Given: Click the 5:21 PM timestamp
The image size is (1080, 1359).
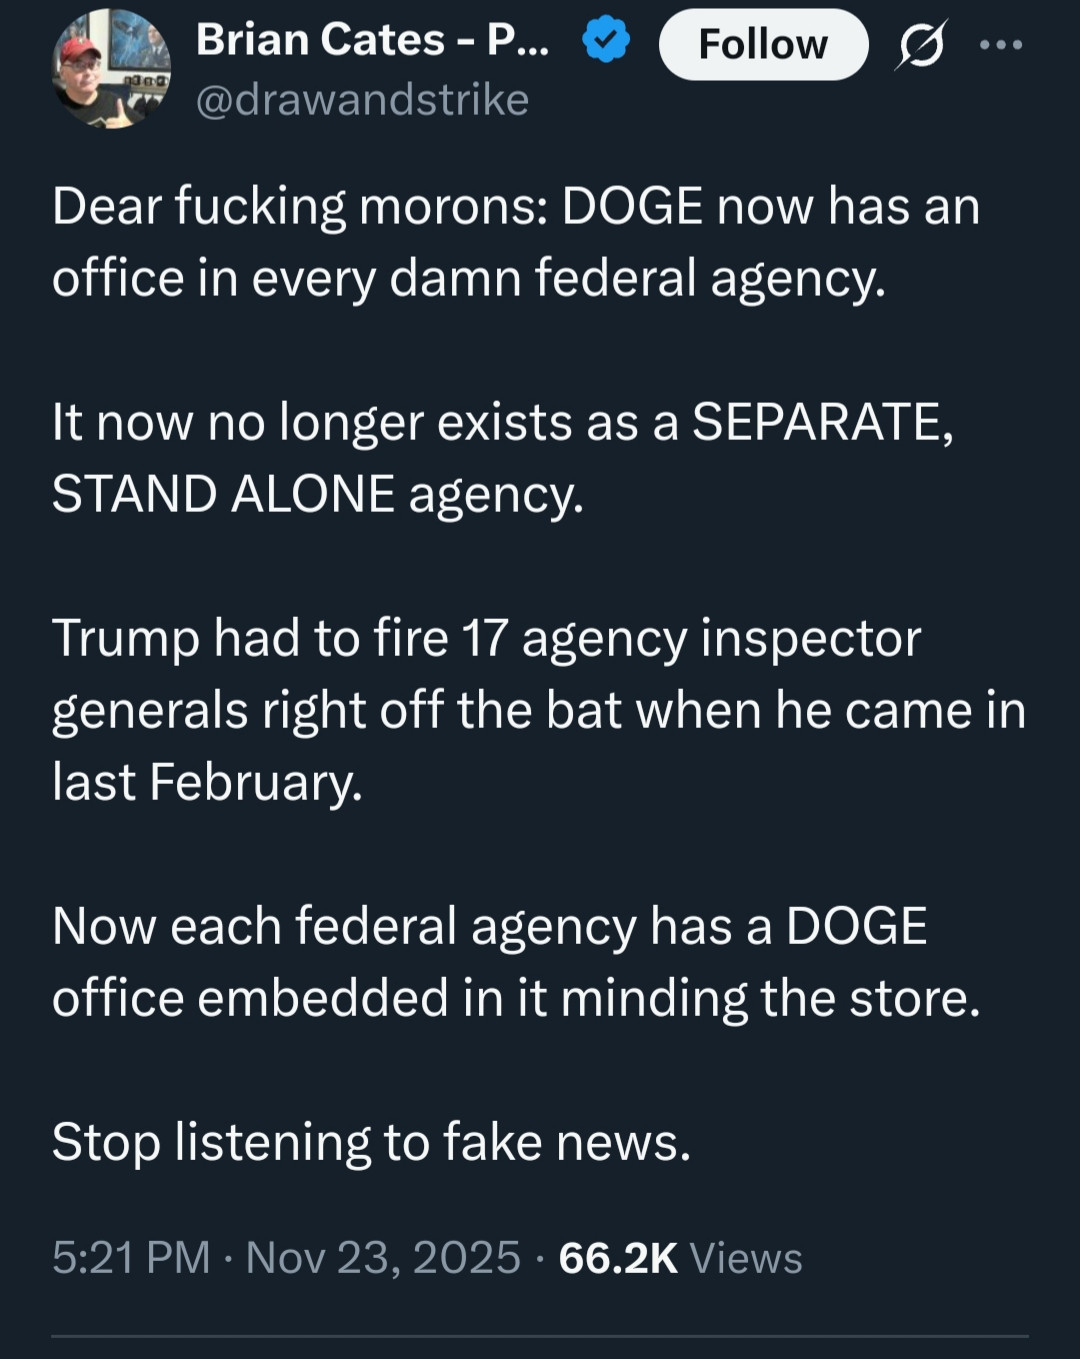Looking at the screenshot, I should [x=131, y=1257].
